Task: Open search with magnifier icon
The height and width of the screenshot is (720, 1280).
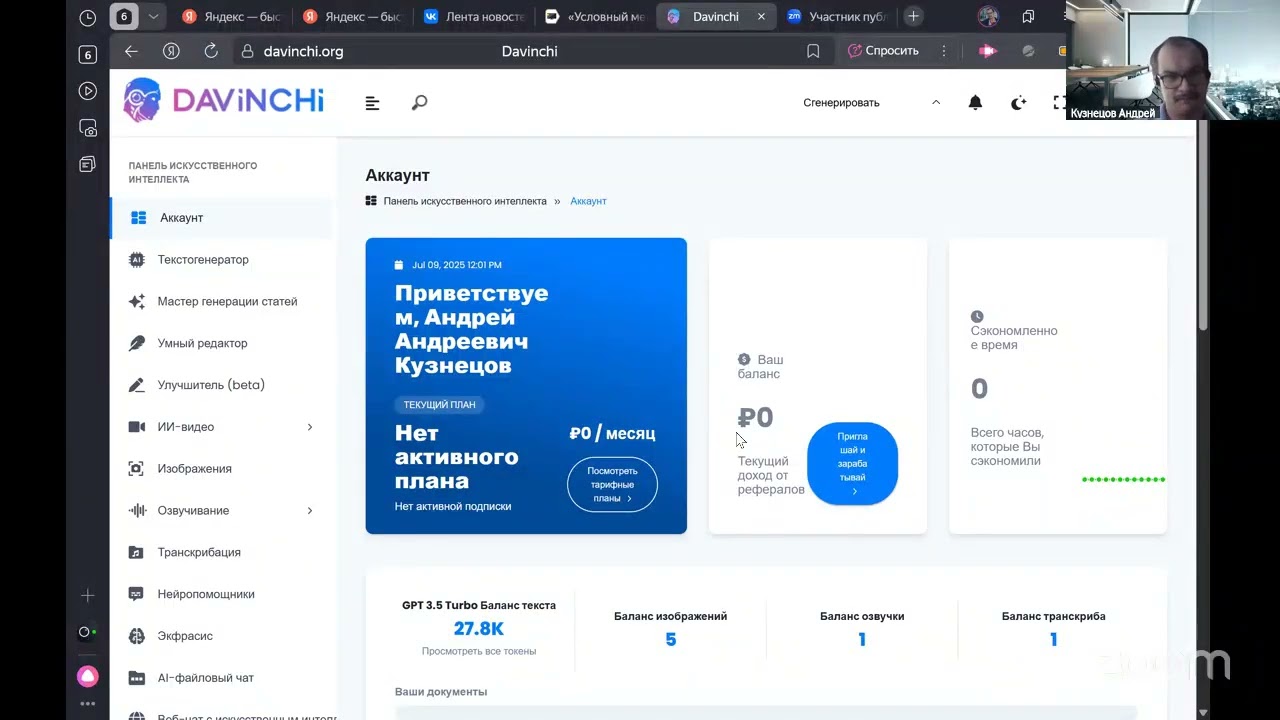Action: [419, 103]
